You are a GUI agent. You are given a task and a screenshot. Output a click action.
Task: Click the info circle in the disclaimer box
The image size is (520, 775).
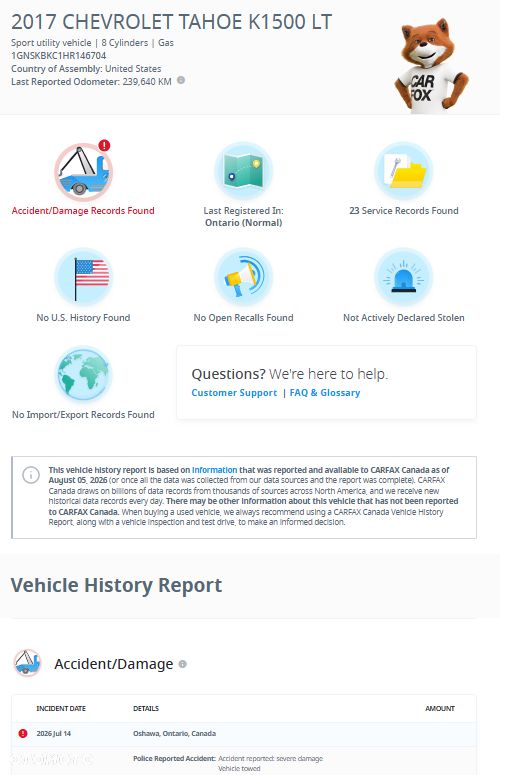click(x=31, y=475)
